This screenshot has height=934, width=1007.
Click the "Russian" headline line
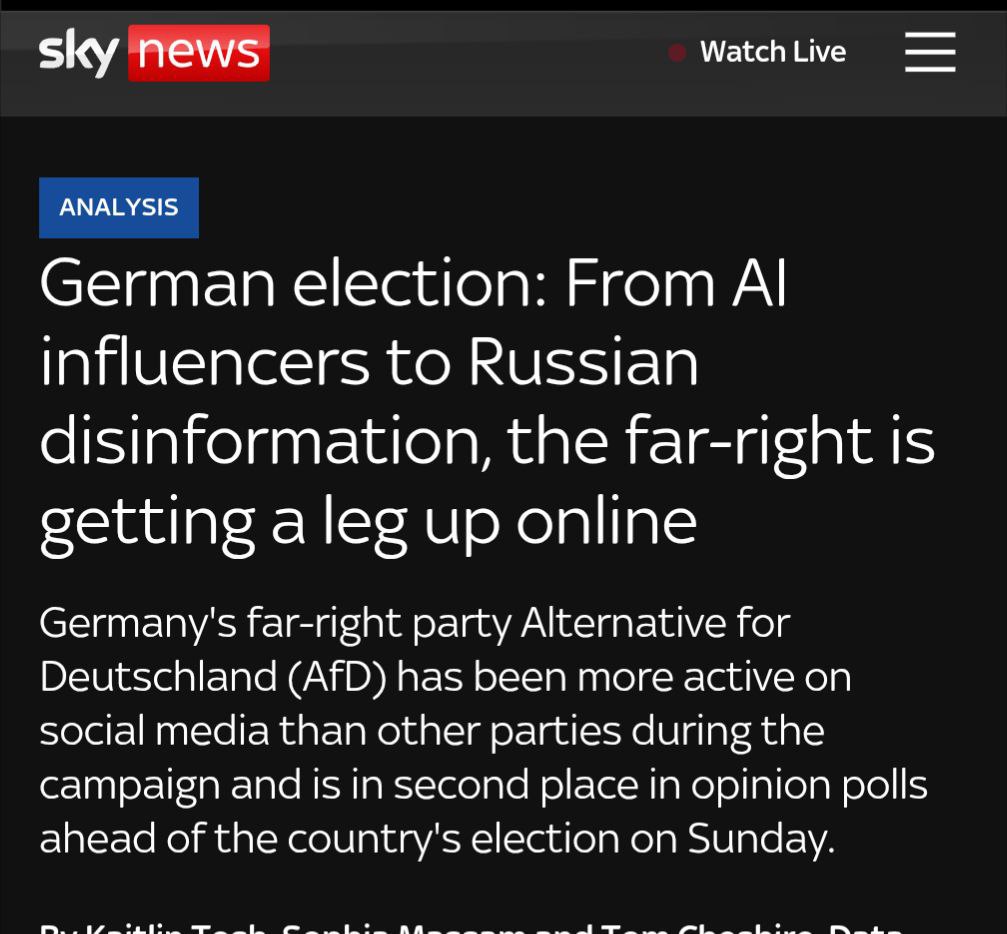coord(369,363)
